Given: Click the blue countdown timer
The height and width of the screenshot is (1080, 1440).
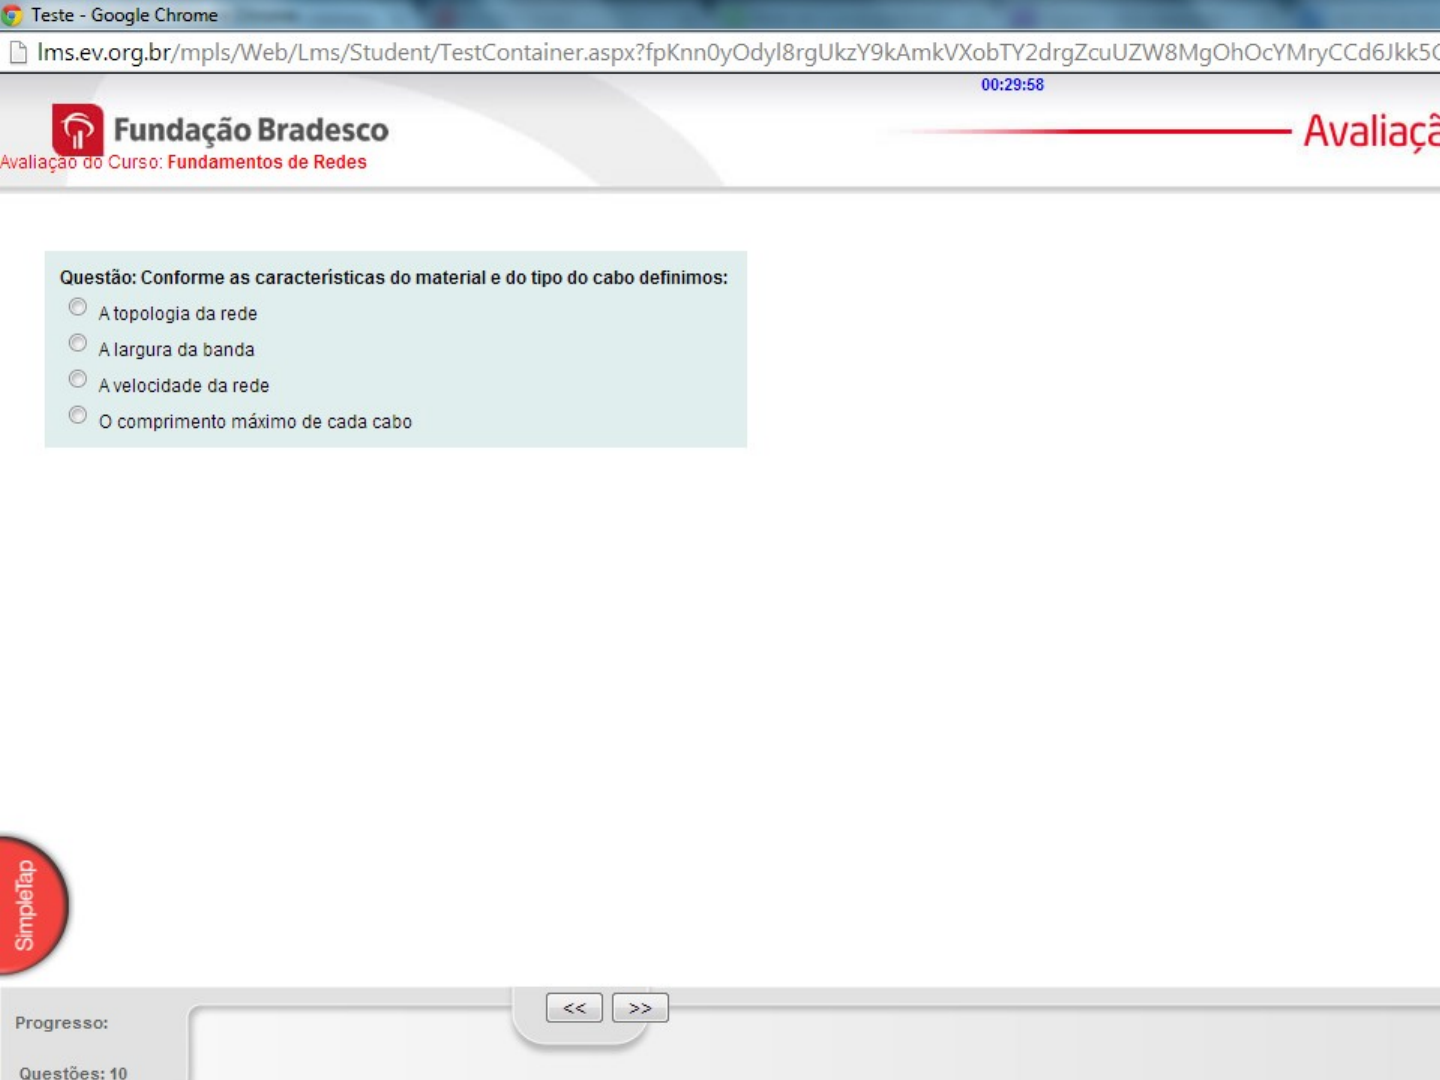Looking at the screenshot, I should [x=1012, y=85].
